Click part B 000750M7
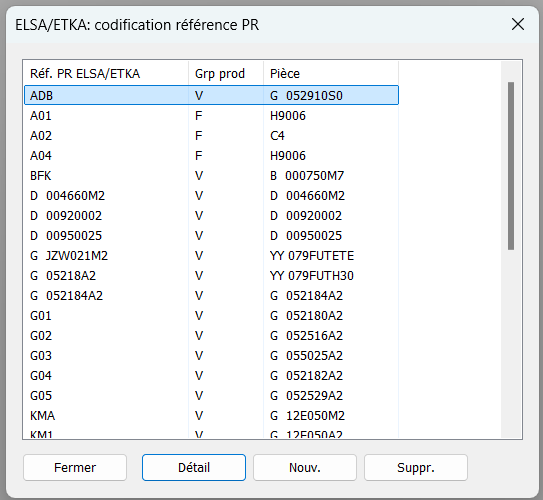 click(x=307, y=176)
